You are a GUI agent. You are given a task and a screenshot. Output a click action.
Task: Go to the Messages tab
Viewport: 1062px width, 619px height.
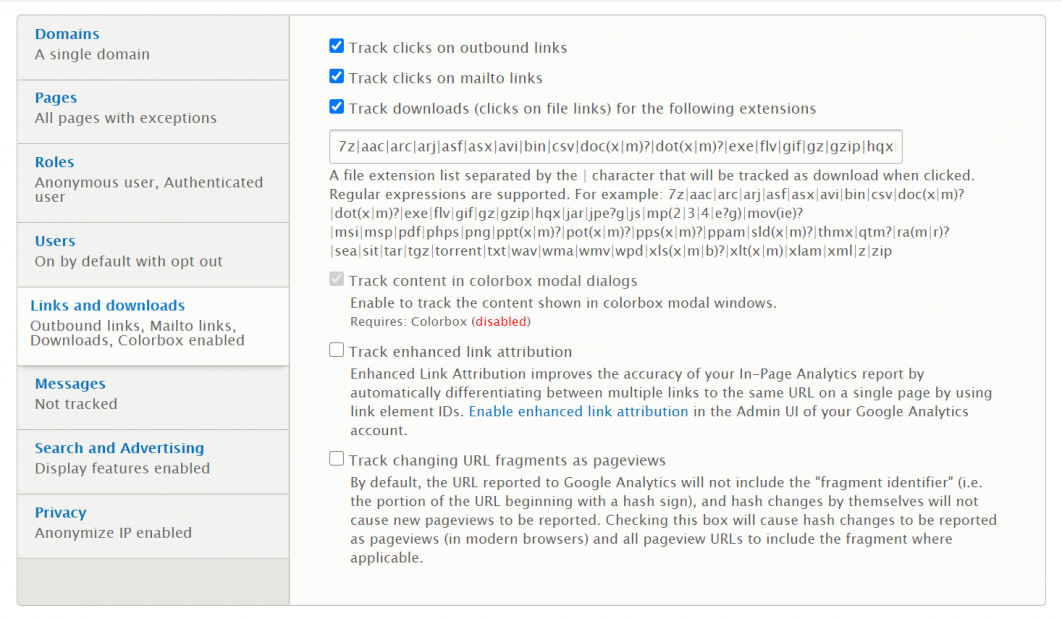pos(70,384)
